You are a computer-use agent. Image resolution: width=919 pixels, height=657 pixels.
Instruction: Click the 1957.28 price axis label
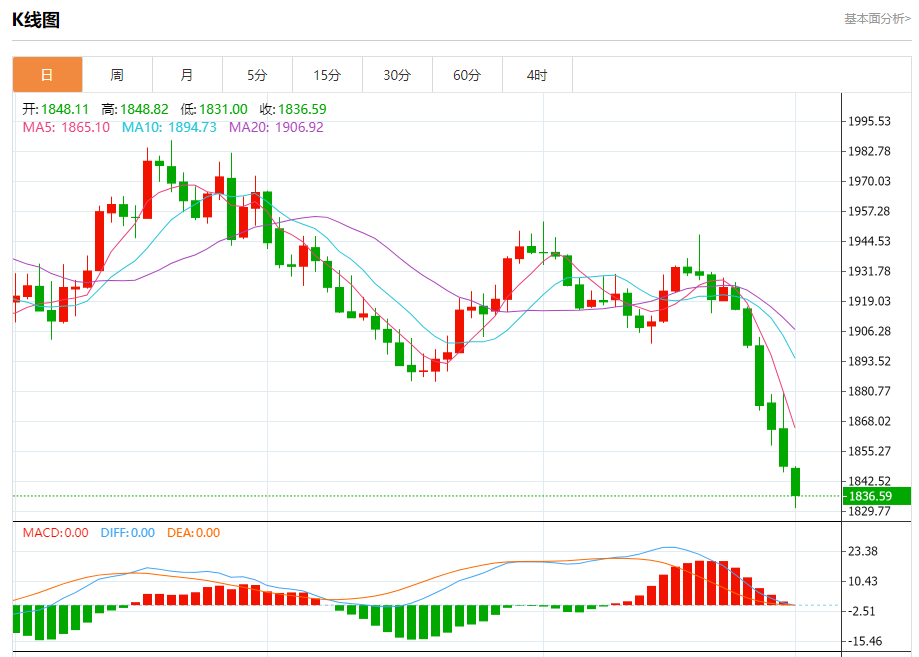click(870, 211)
